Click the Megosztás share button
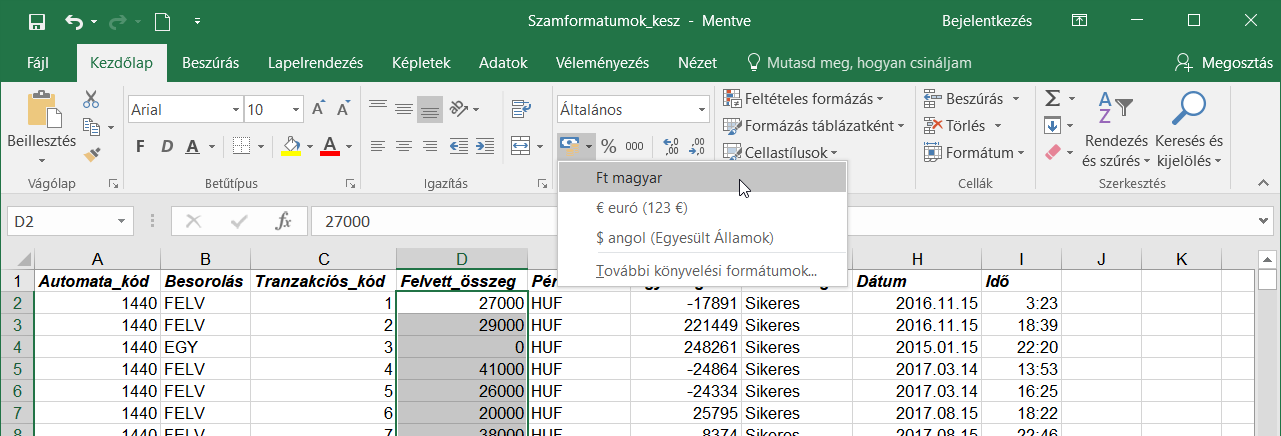Screen dimensions: 1281x436 (1224, 63)
